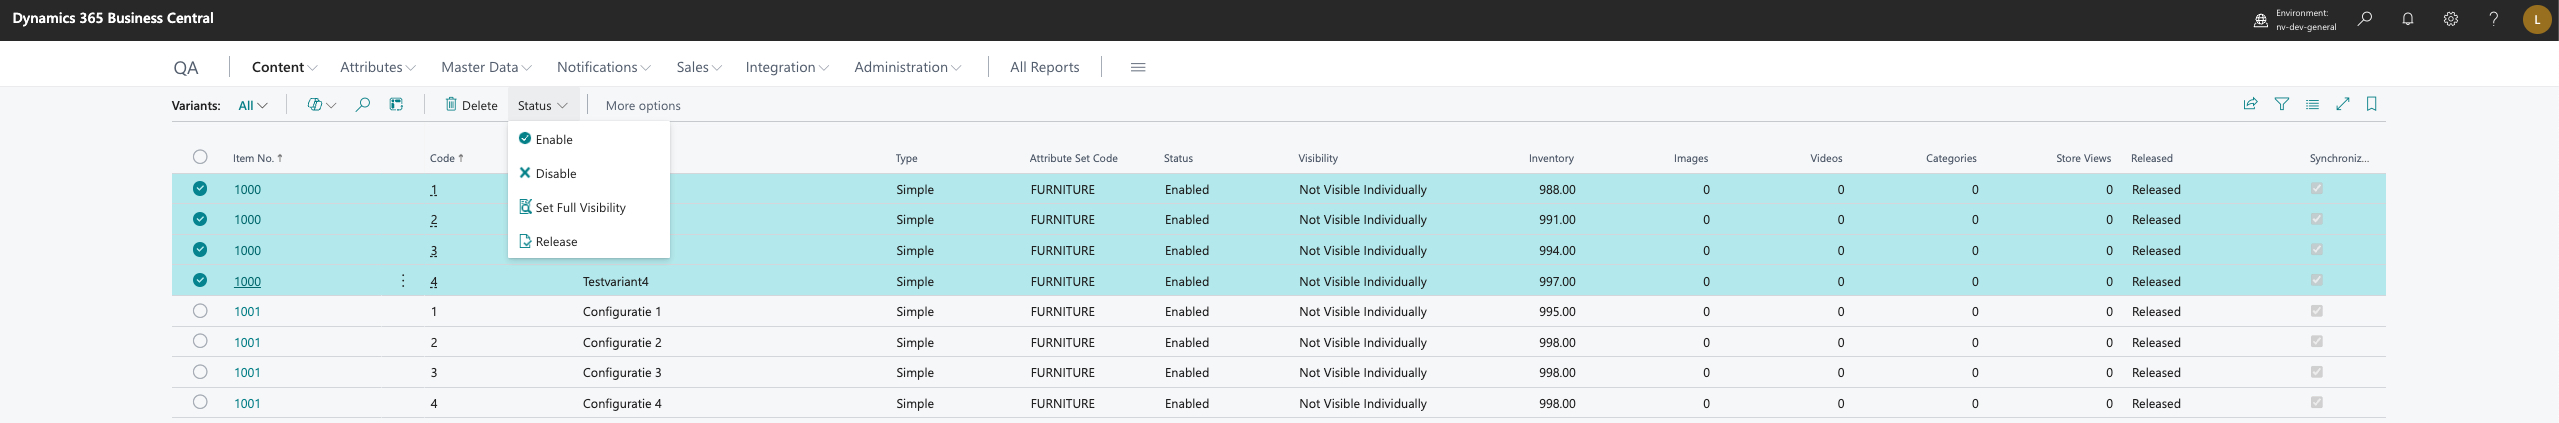Toggle the select-all rows circle
This screenshot has height=423, width=2559.
pos(200,157)
